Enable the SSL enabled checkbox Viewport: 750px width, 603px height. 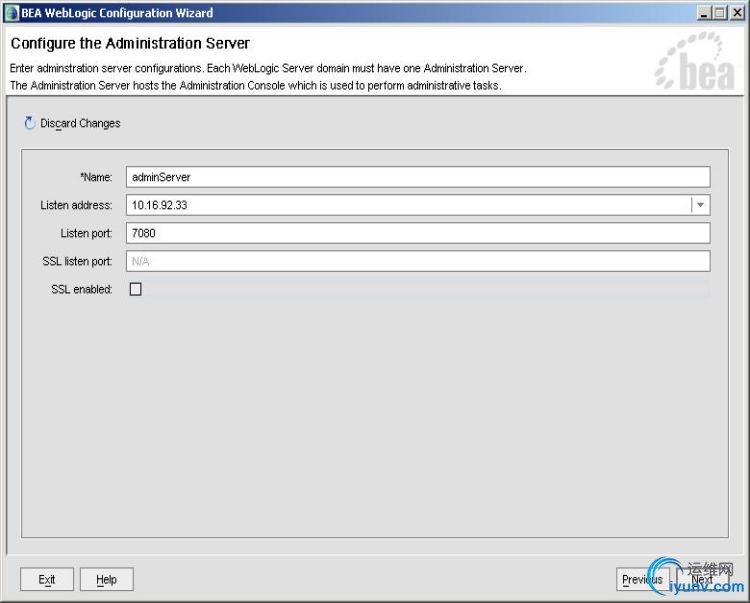click(x=135, y=289)
